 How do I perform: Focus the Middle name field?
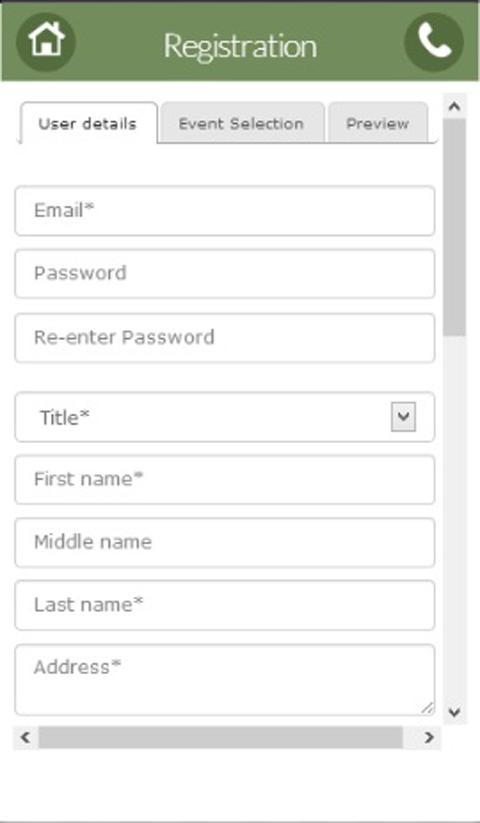(225, 542)
